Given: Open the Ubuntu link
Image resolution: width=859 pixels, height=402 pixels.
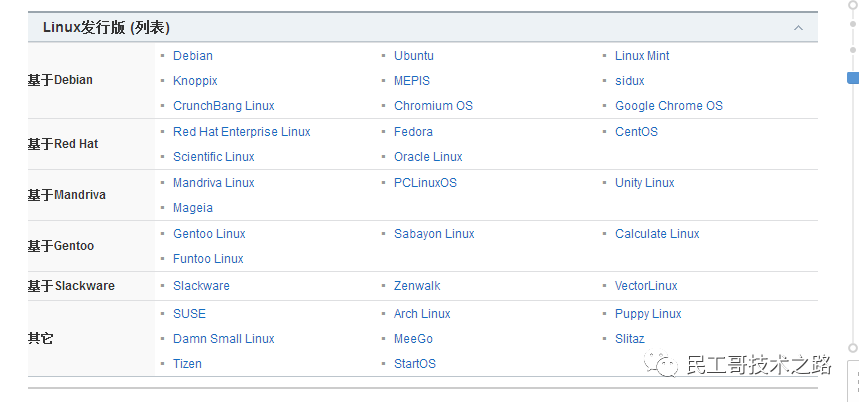Looking at the screenshot, I should [x=414, y=56].
